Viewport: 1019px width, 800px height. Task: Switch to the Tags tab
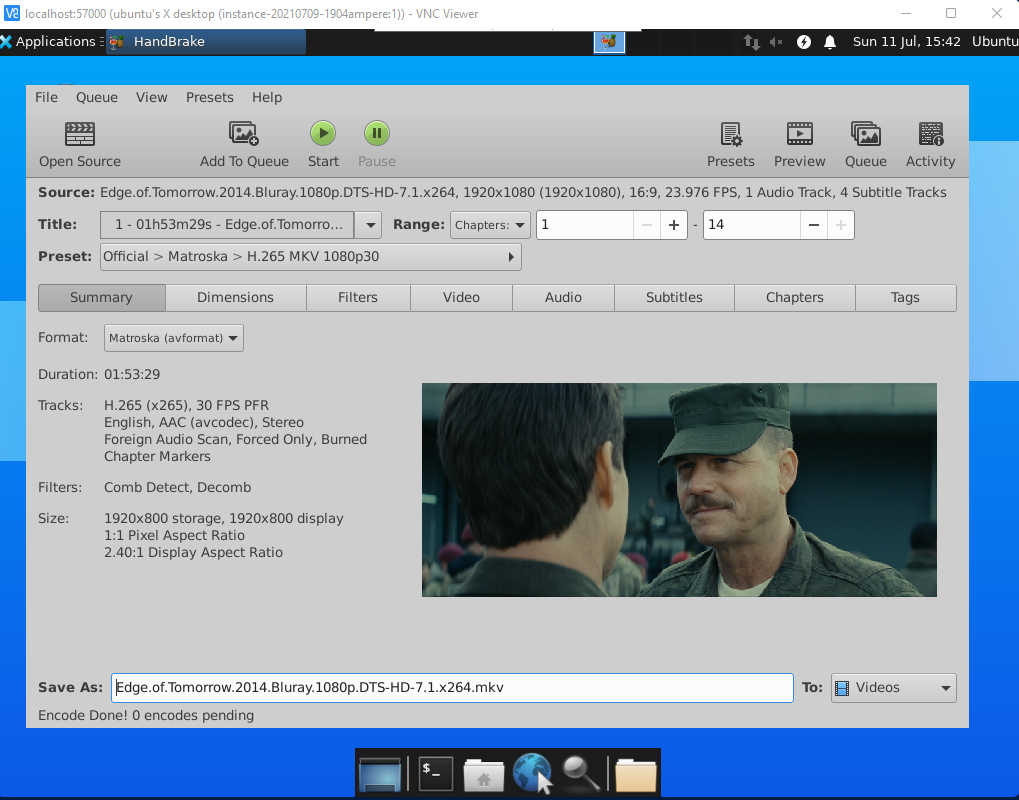click(905, 298)
